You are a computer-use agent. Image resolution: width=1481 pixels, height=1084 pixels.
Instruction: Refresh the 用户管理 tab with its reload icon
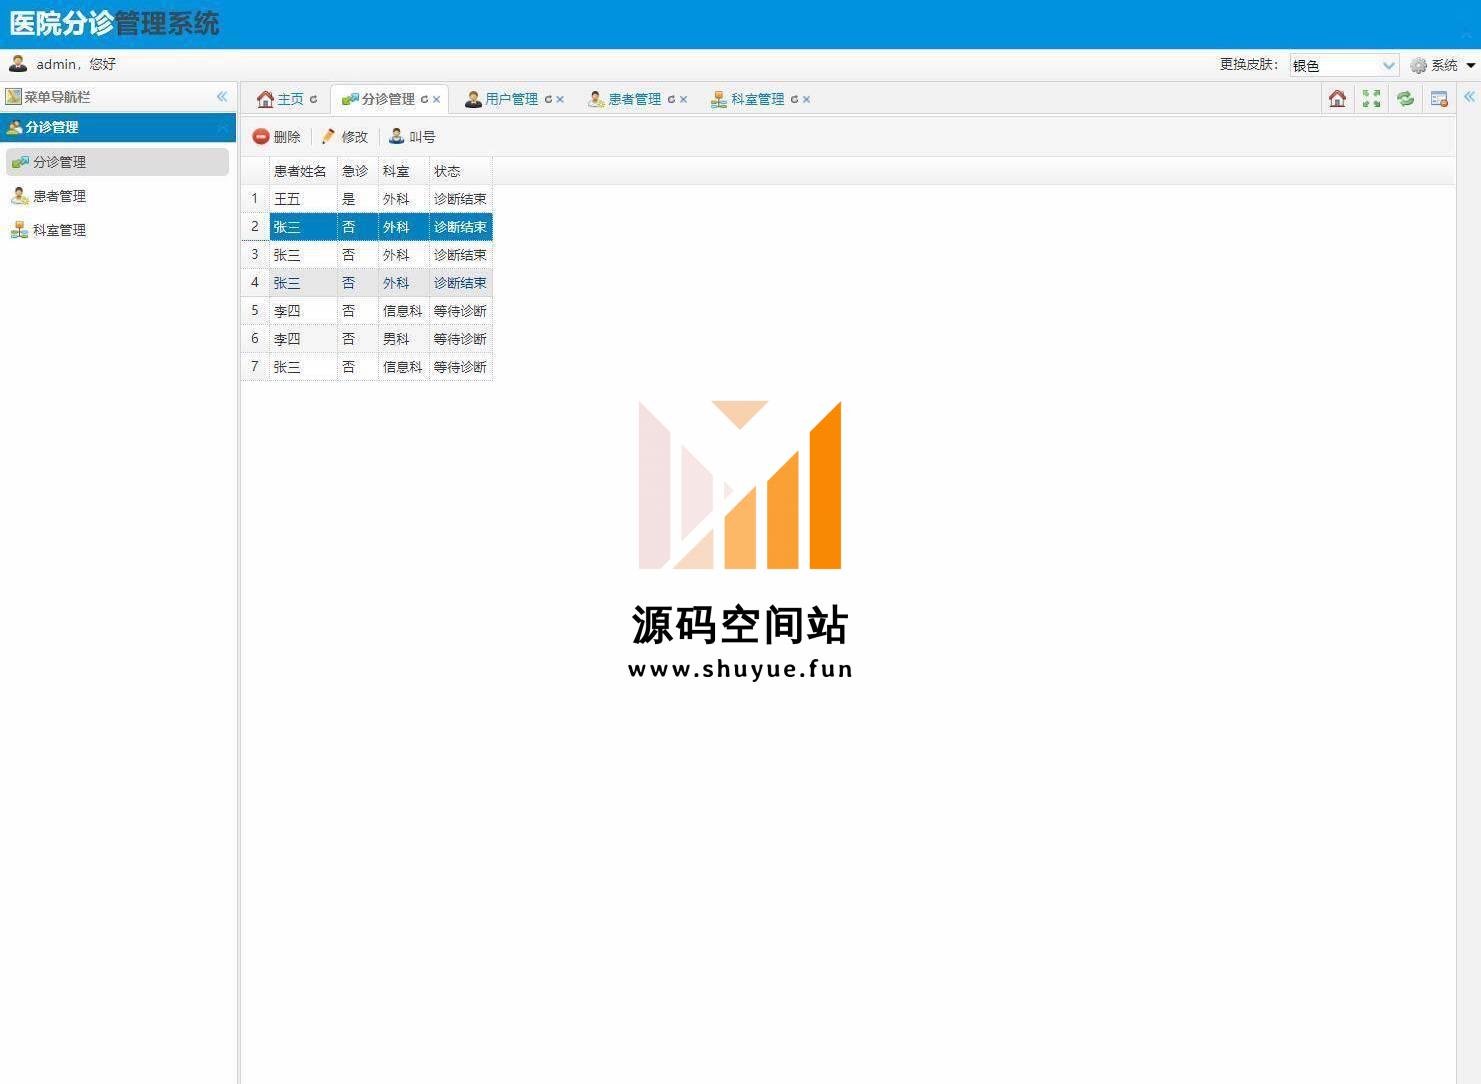(x=548, y=99)
